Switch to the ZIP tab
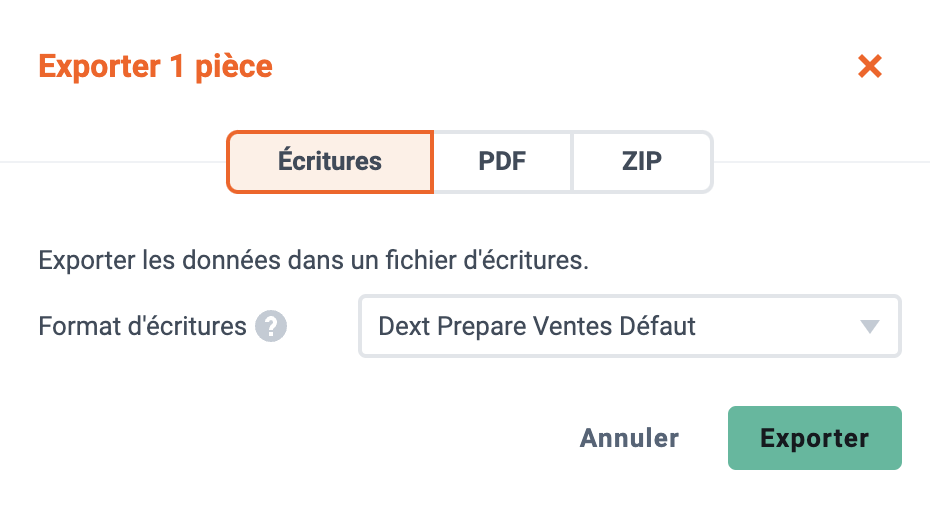This screenshot has height=508, width=930. (642, 161)
